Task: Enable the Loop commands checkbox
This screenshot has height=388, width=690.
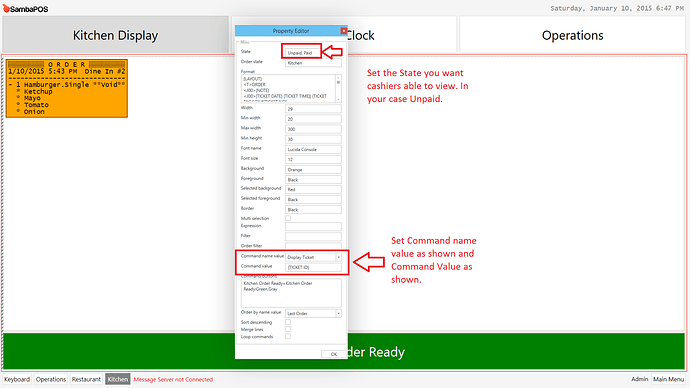Action: (x=288, y=337)
